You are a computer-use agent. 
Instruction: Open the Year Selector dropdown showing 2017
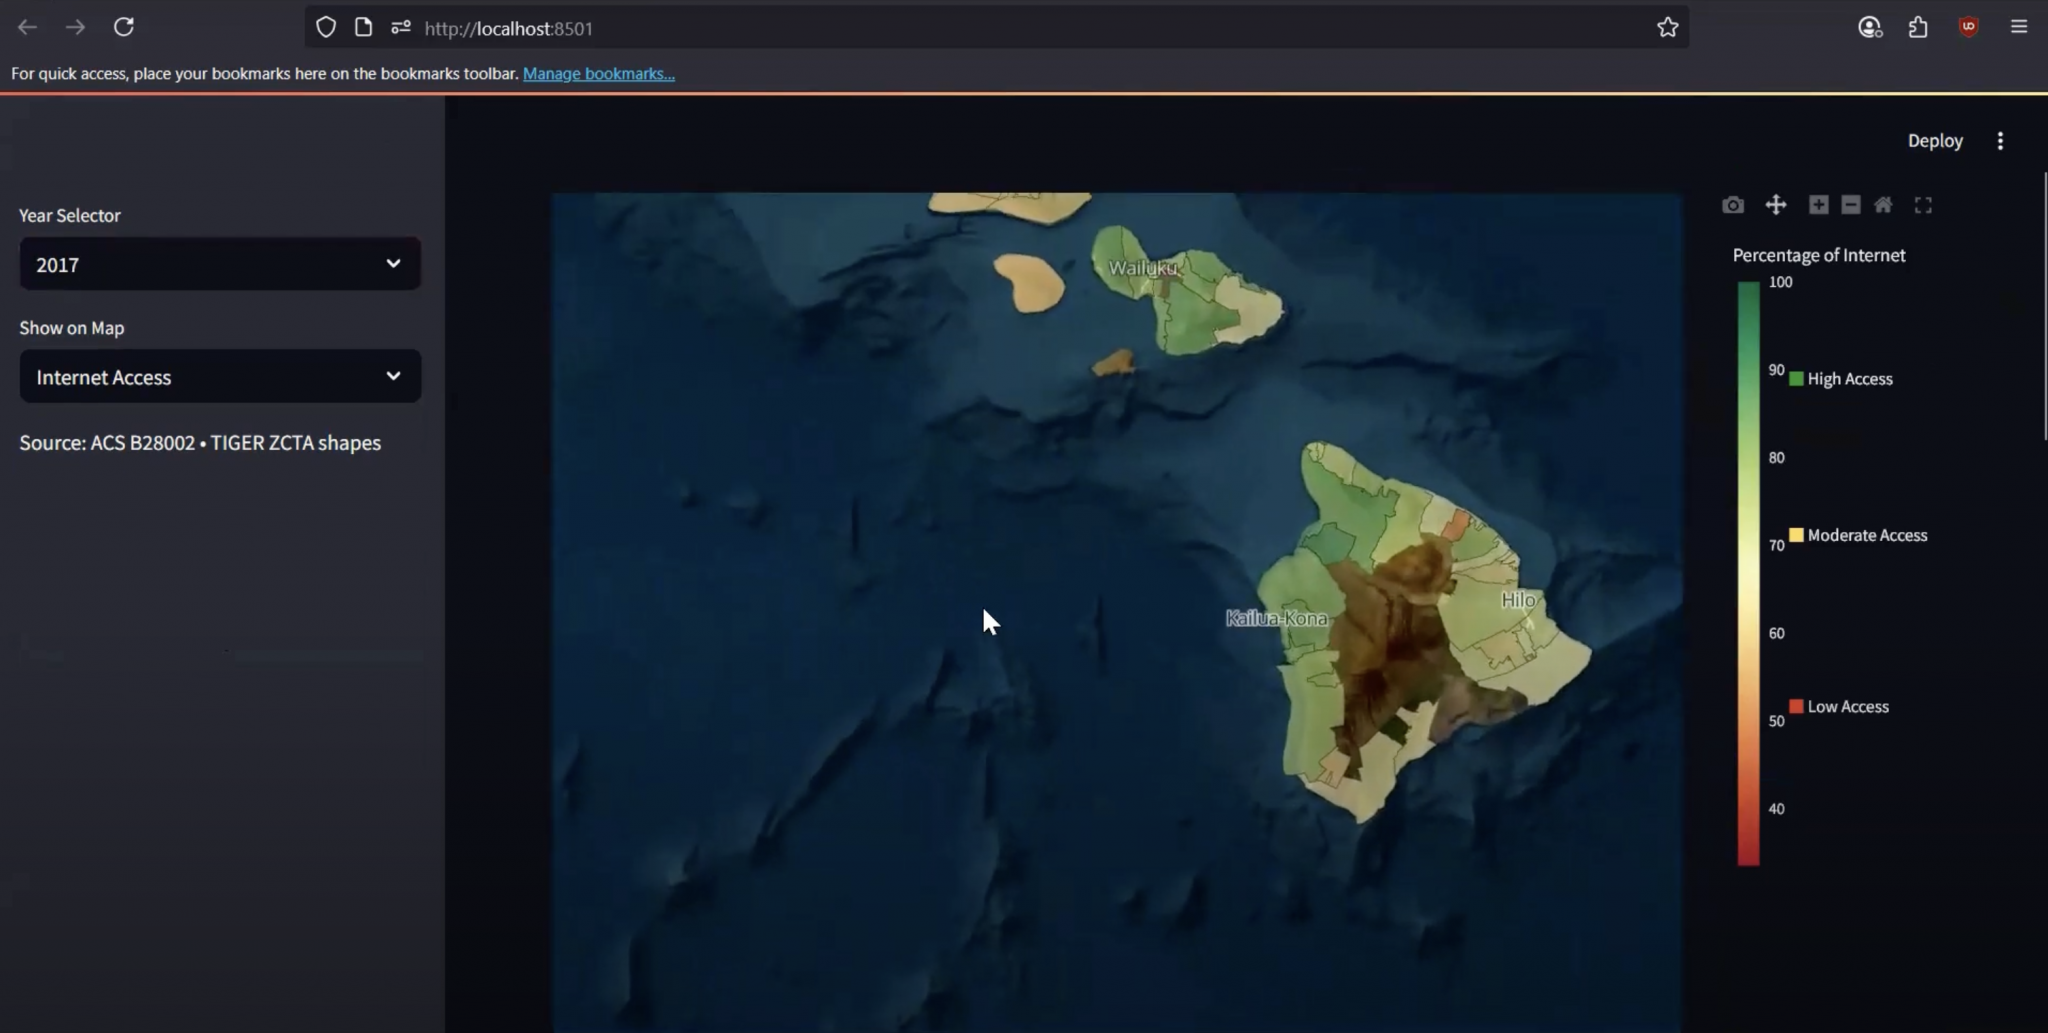tap(219, 263)
